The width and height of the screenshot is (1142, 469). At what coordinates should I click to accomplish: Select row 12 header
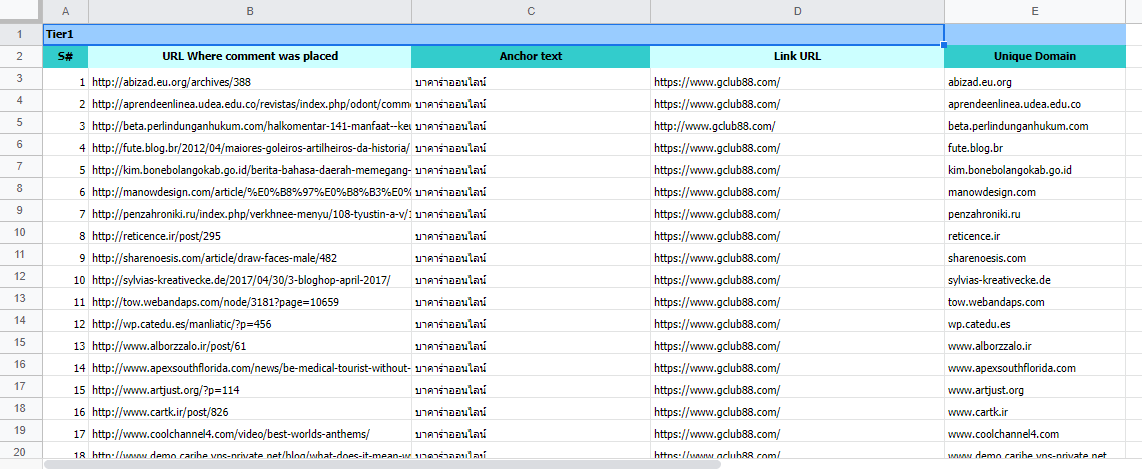coord(21,279)
